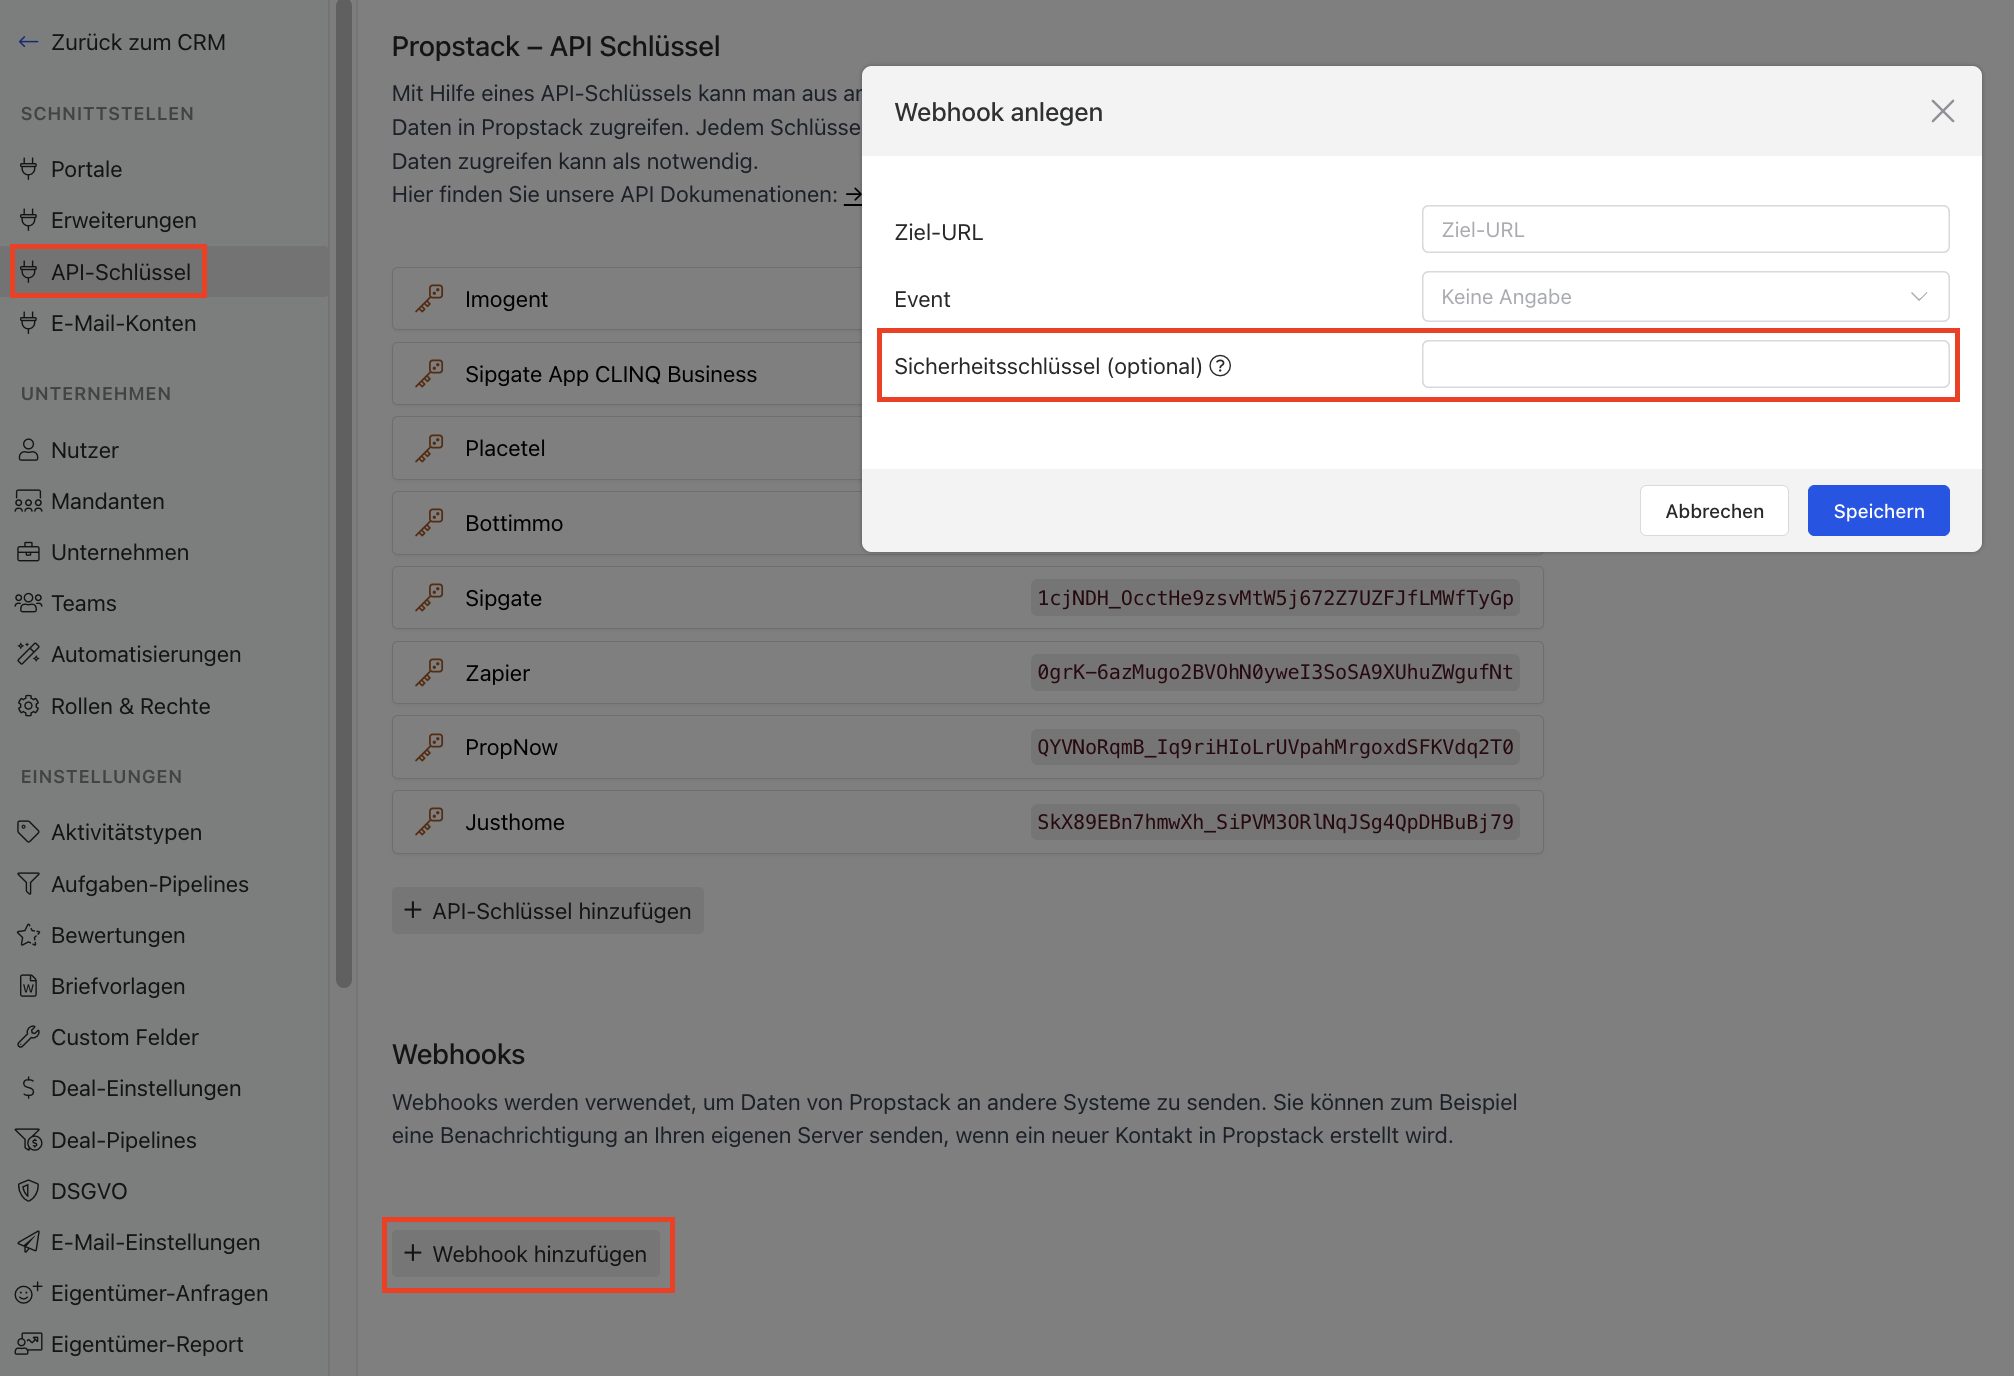Screen dimensions: 2014x1376
Task: Click the Automatisierungen magic wand icon
Action: tap(28, 654)
